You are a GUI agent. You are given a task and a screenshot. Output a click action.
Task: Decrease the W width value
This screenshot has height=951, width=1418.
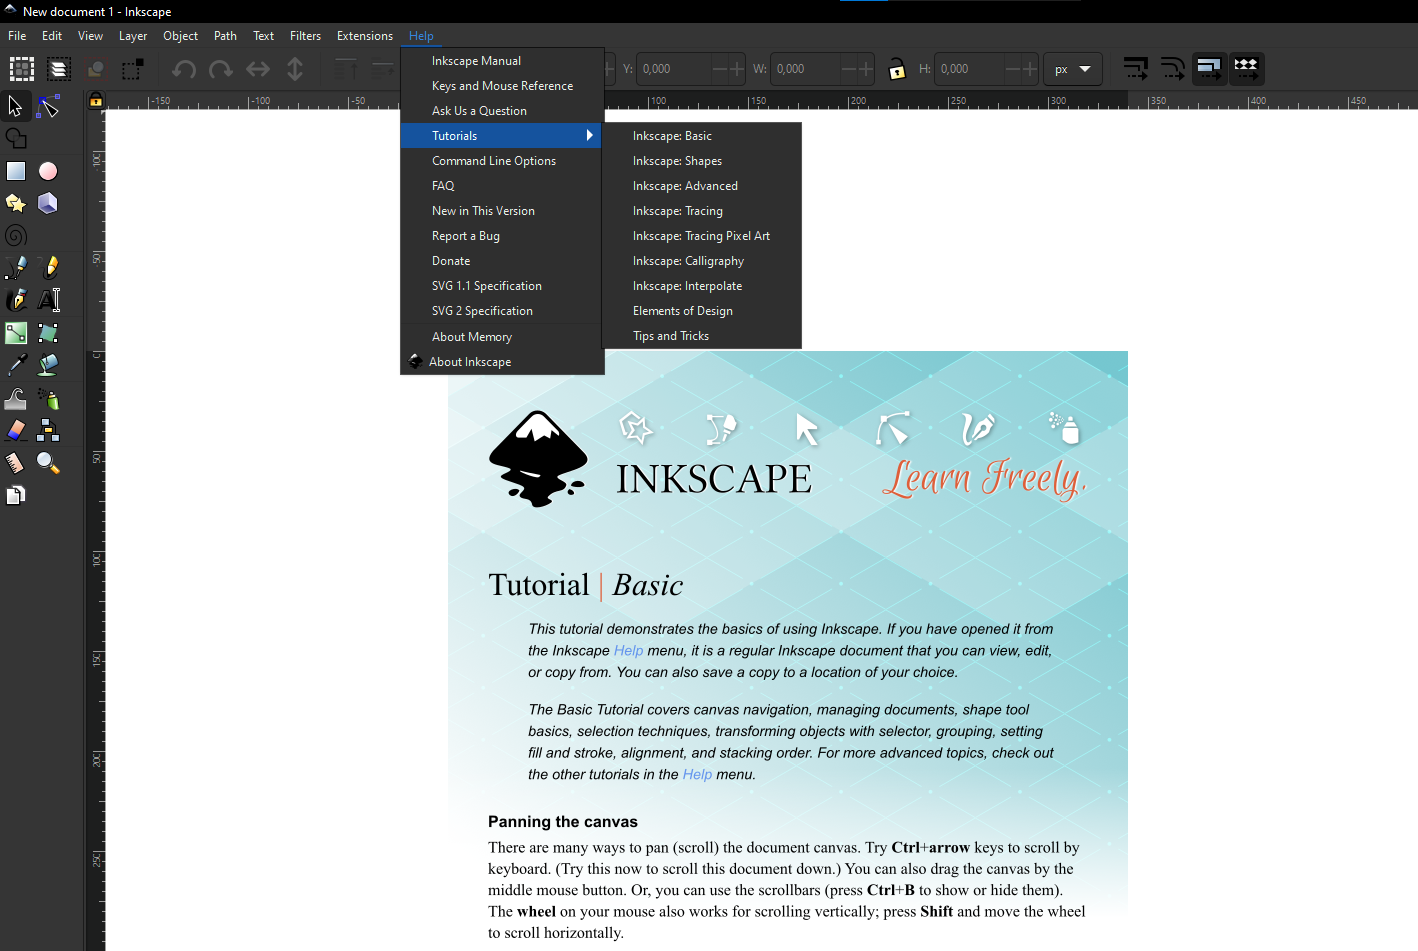tap(848, 69)
